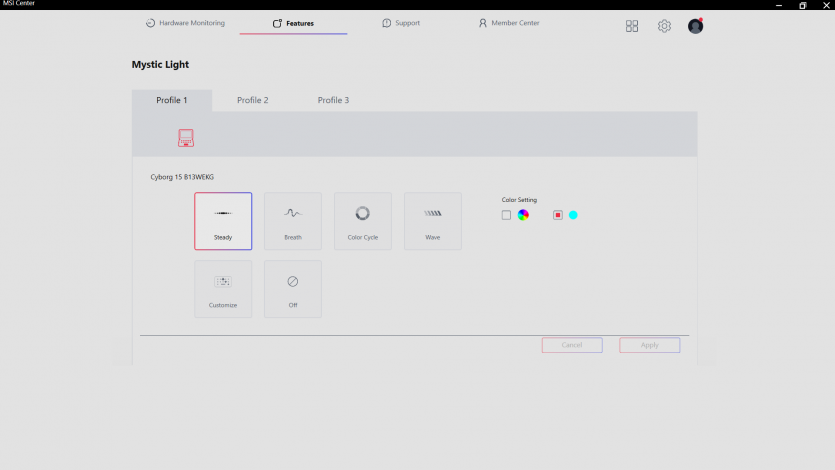Click the cyan color swatch

[573, 215]
